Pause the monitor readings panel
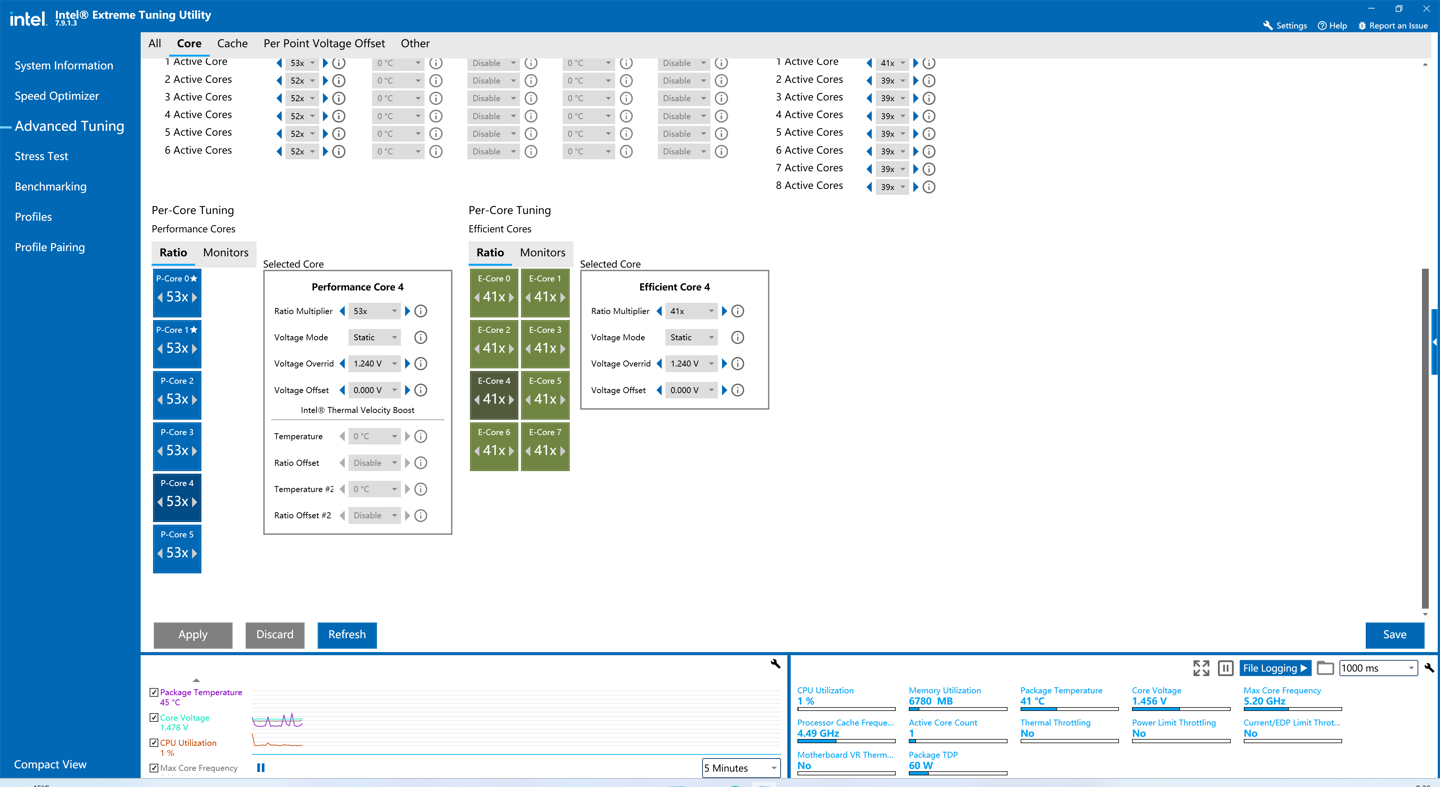This screenshot has height=787, width=1440. (x=1225, y=668)
